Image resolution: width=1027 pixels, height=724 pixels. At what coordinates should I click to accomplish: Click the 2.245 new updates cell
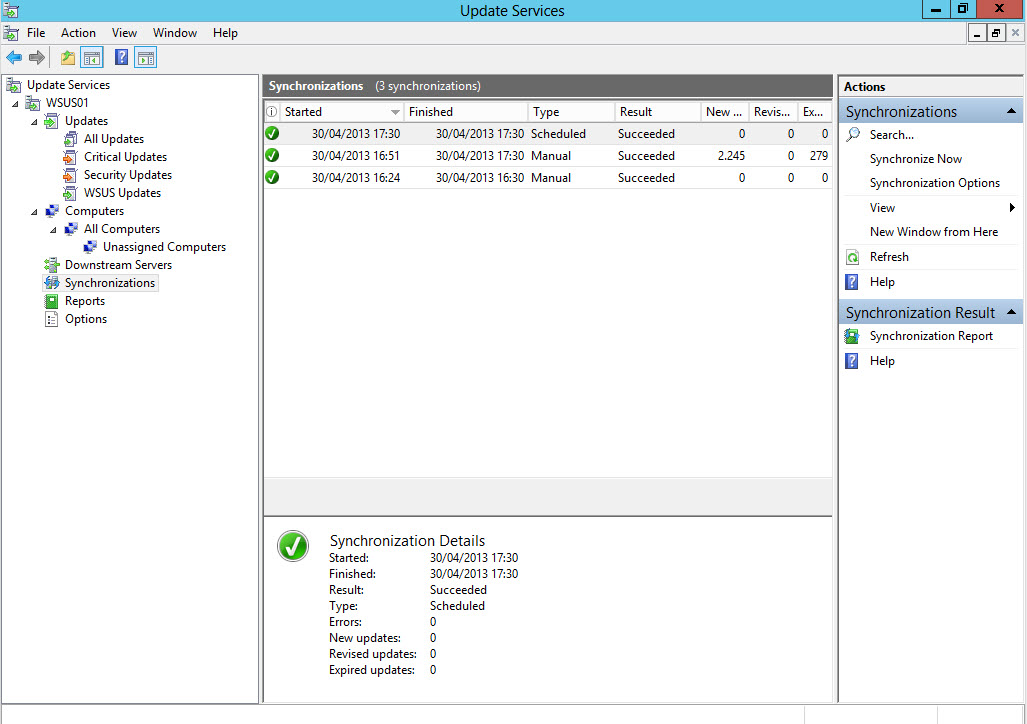(x=731, y=156)
